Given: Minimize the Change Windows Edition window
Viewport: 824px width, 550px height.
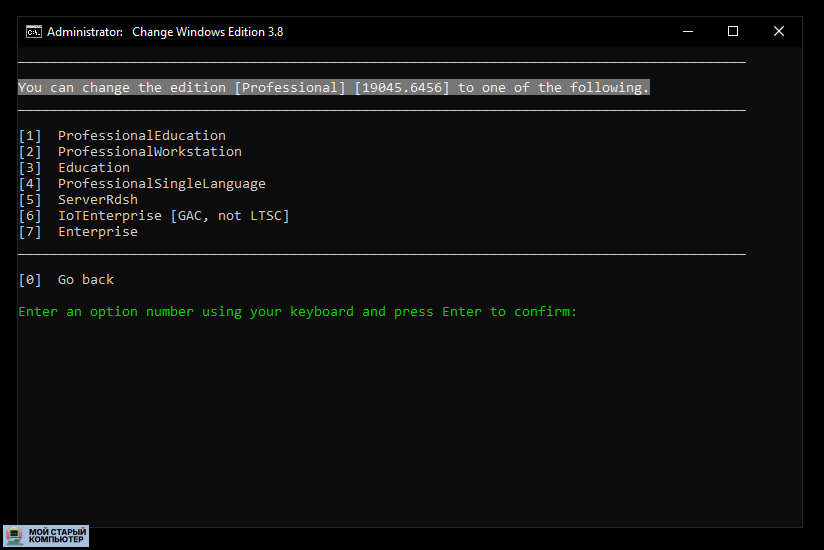Looking at the screenshot, I should (x=687, y=31).
